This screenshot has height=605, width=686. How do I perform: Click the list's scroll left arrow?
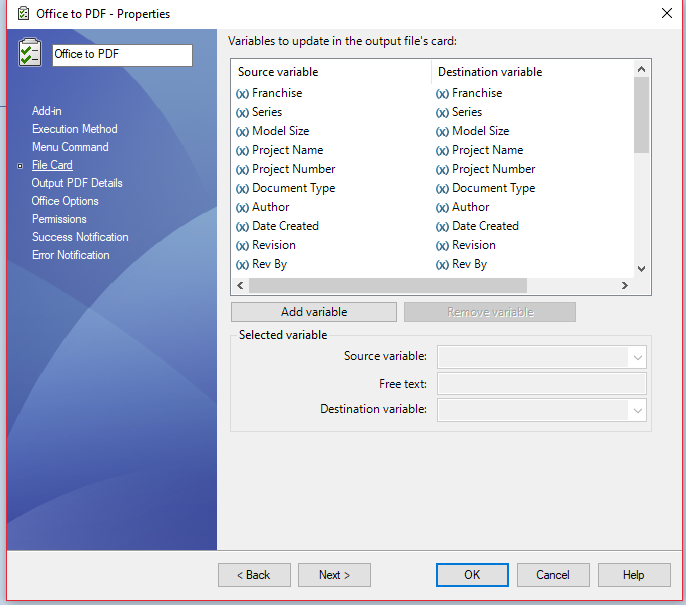tap(240, 285)
